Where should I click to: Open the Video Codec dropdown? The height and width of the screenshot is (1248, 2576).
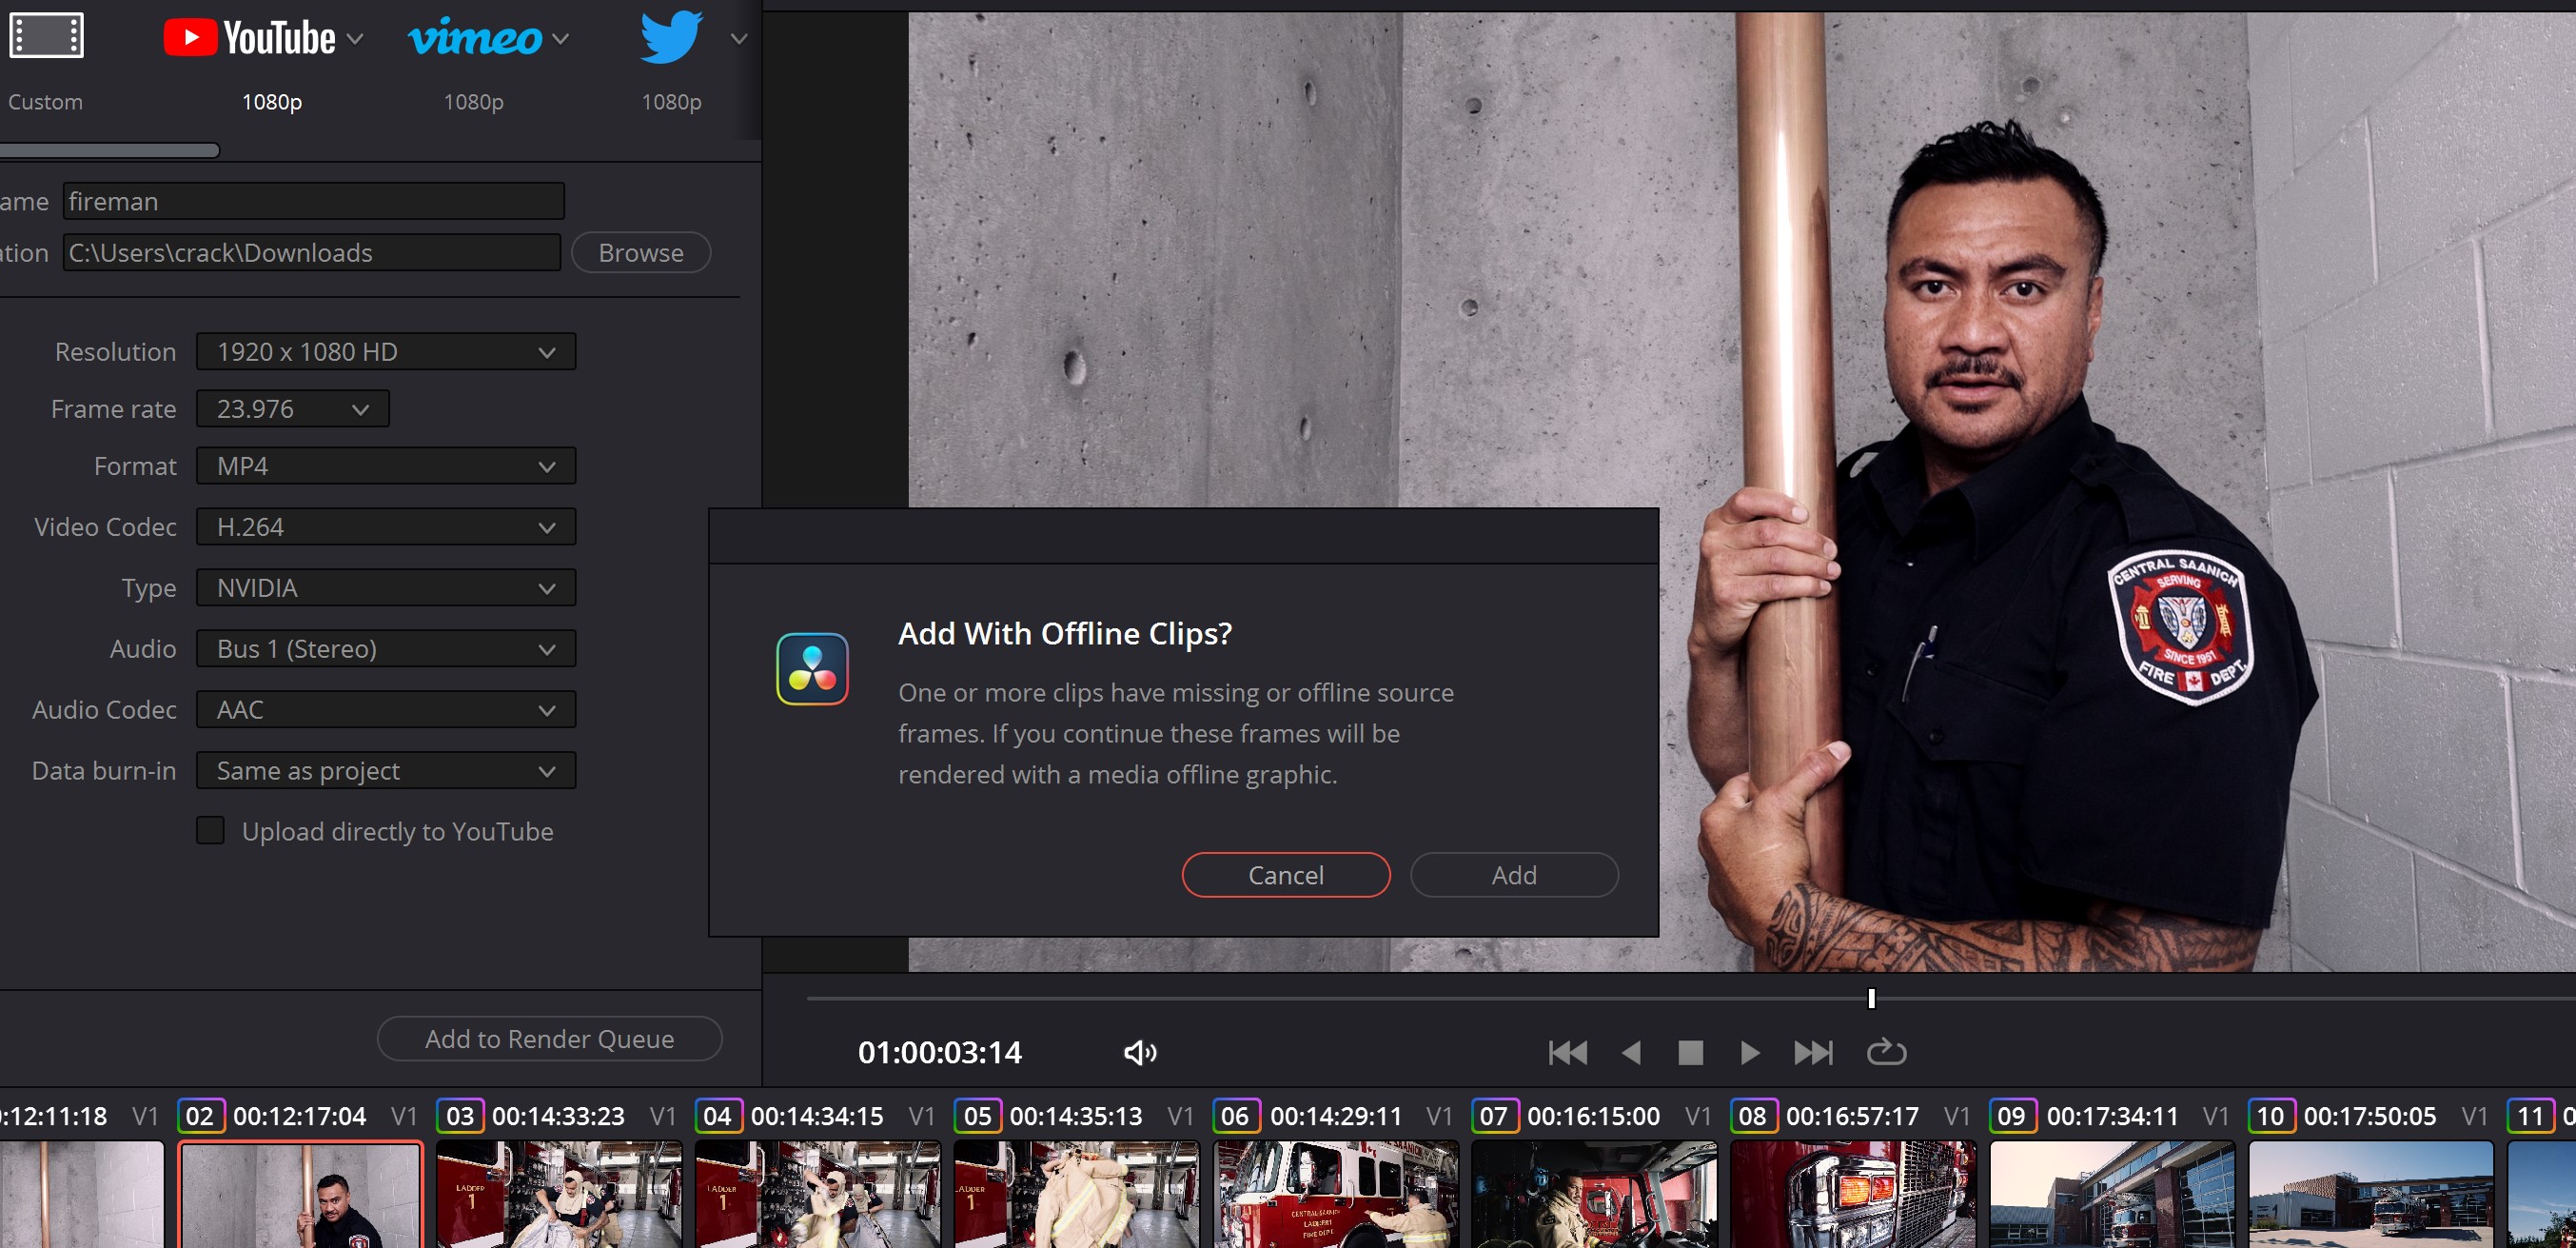386,527
